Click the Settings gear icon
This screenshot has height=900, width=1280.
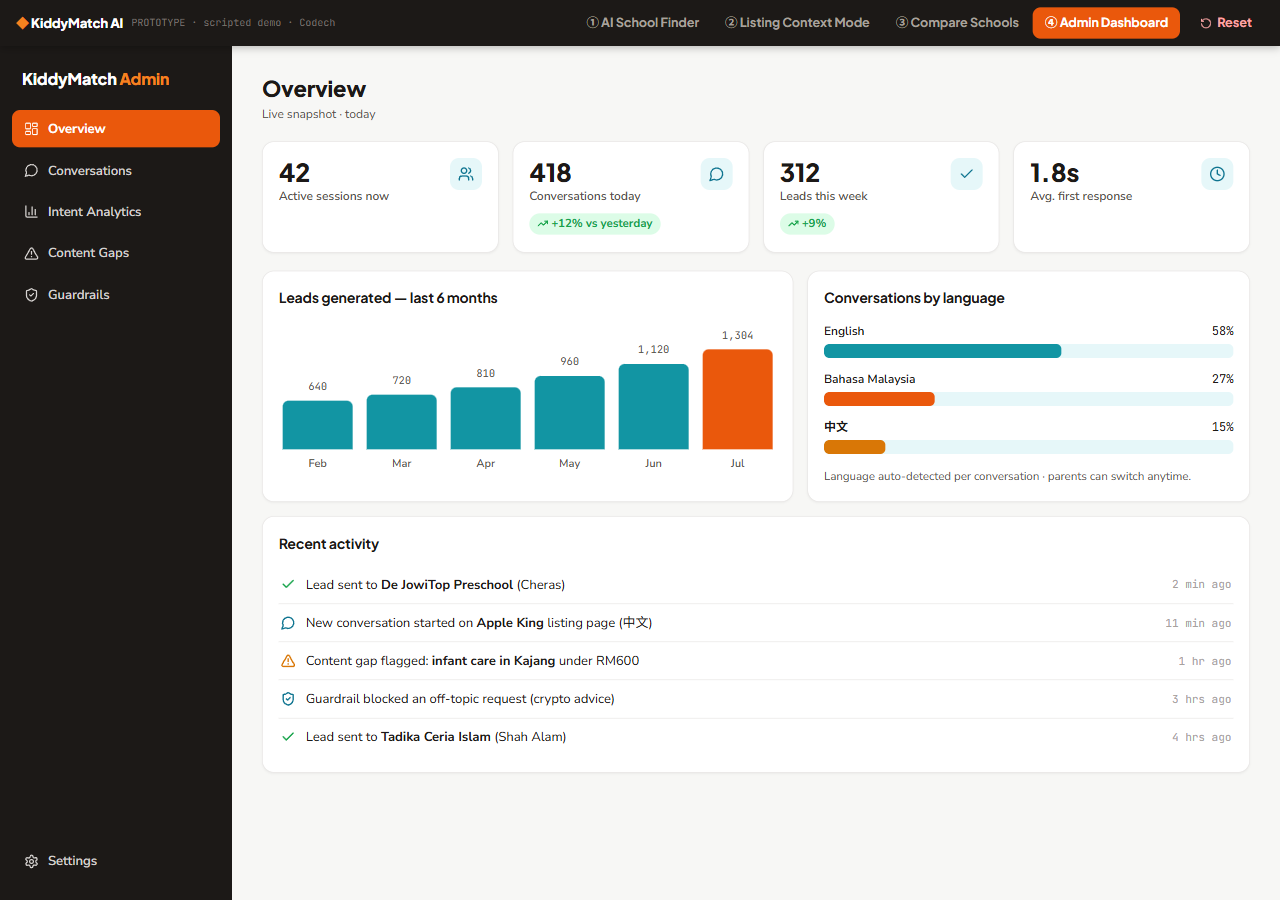pos(31,861)
